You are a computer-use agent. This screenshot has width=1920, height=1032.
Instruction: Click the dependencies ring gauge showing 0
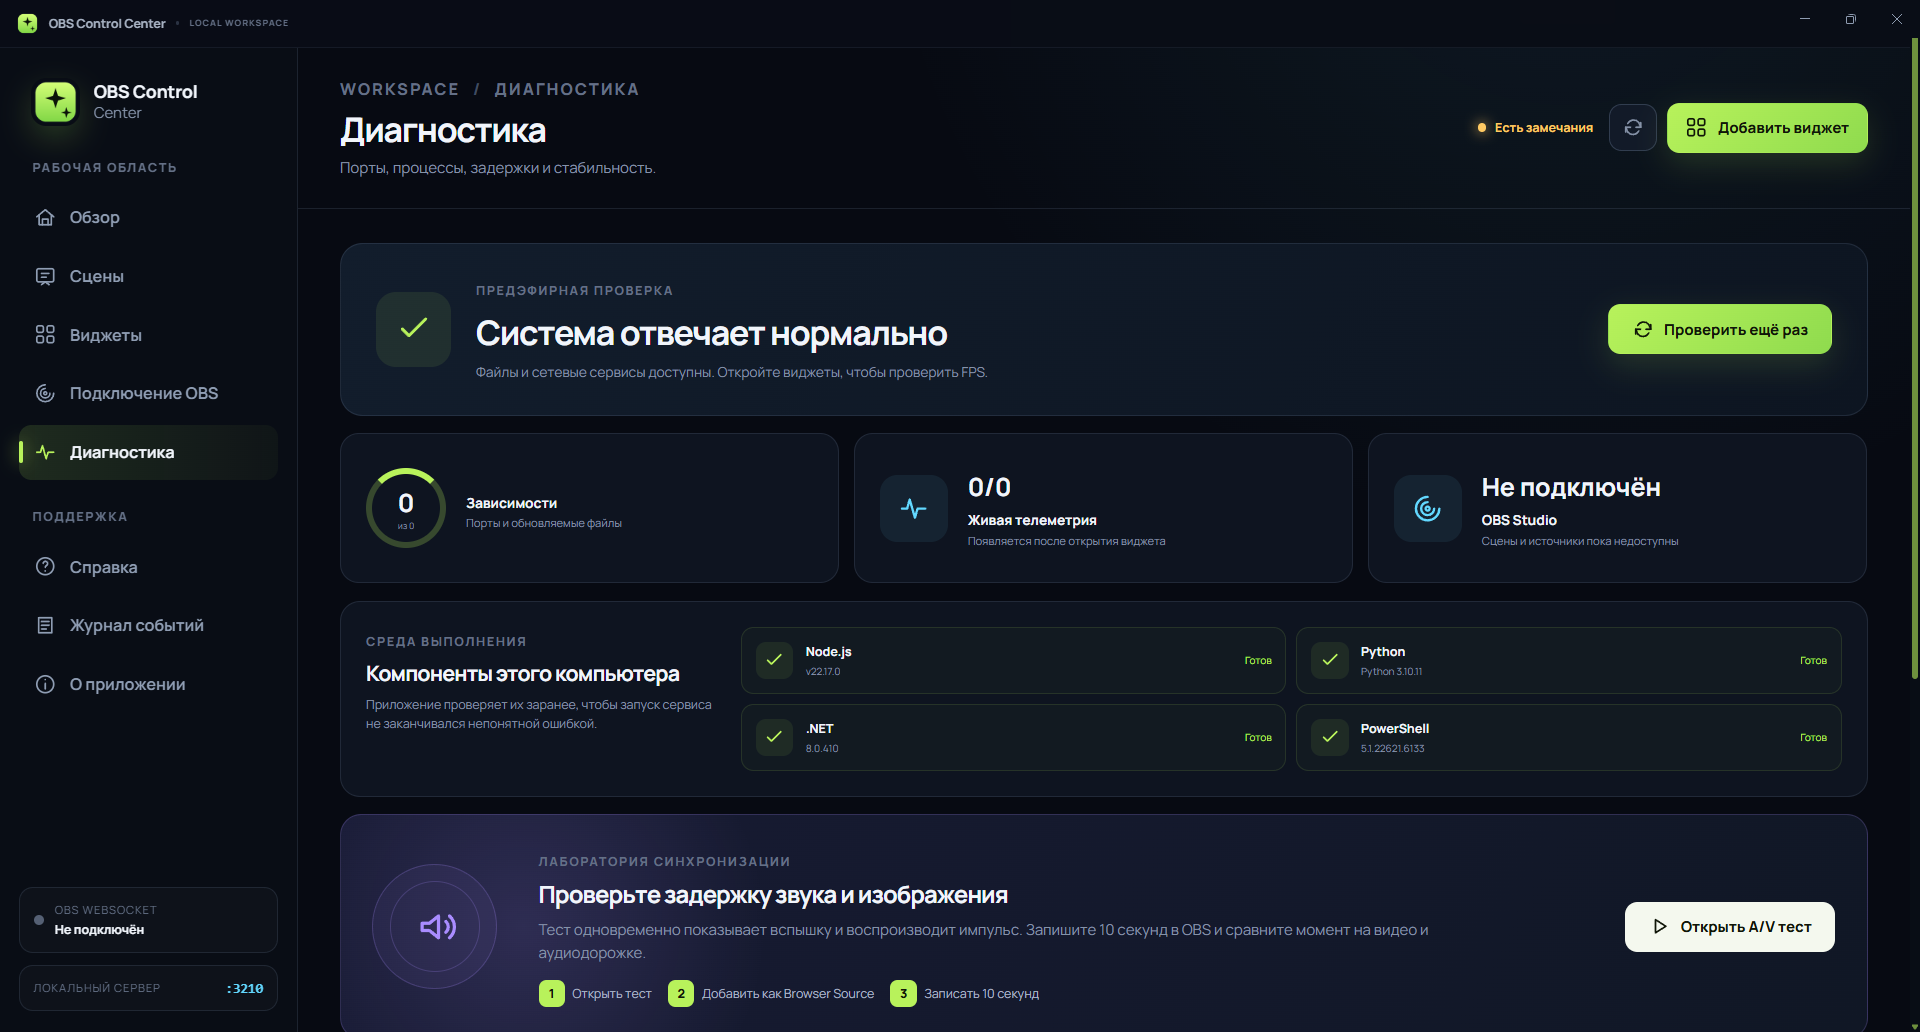click(406, 508)
